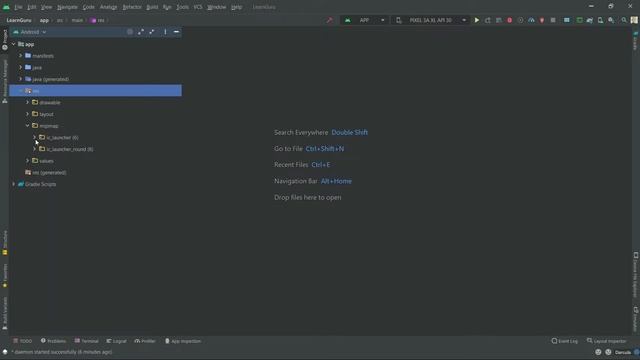Open the SDK Manager toolbar icon
Image resolution: width=640 pixels, height=360 pixels.
click(611, 20)
